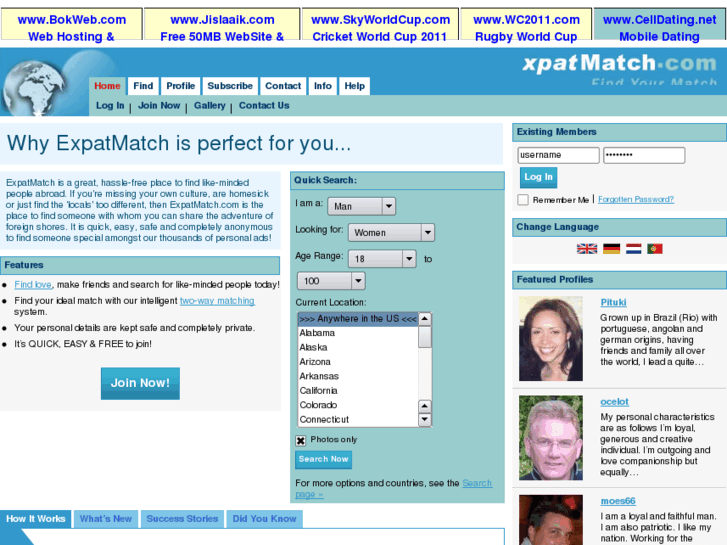
Task: Toggle the Photos only checkbox
Action: [300, 440]
